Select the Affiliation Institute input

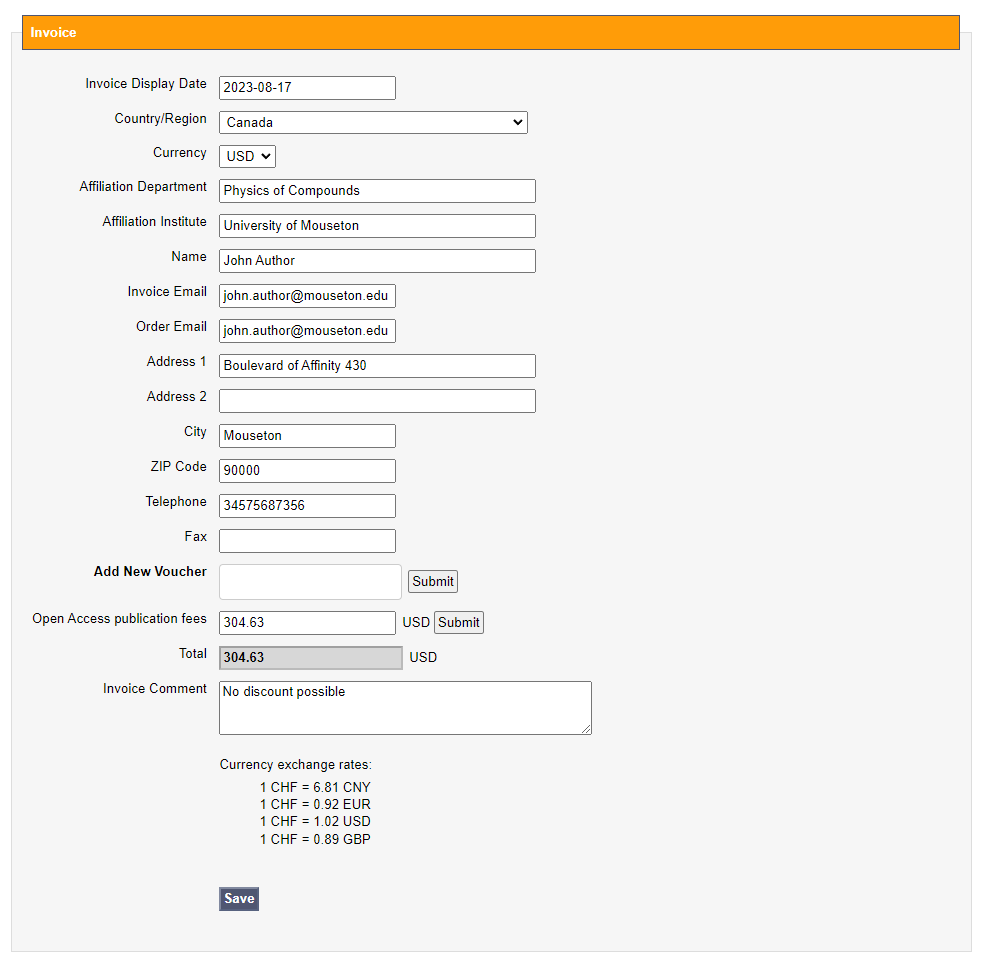pyautogui.click(x=377, y=226)
